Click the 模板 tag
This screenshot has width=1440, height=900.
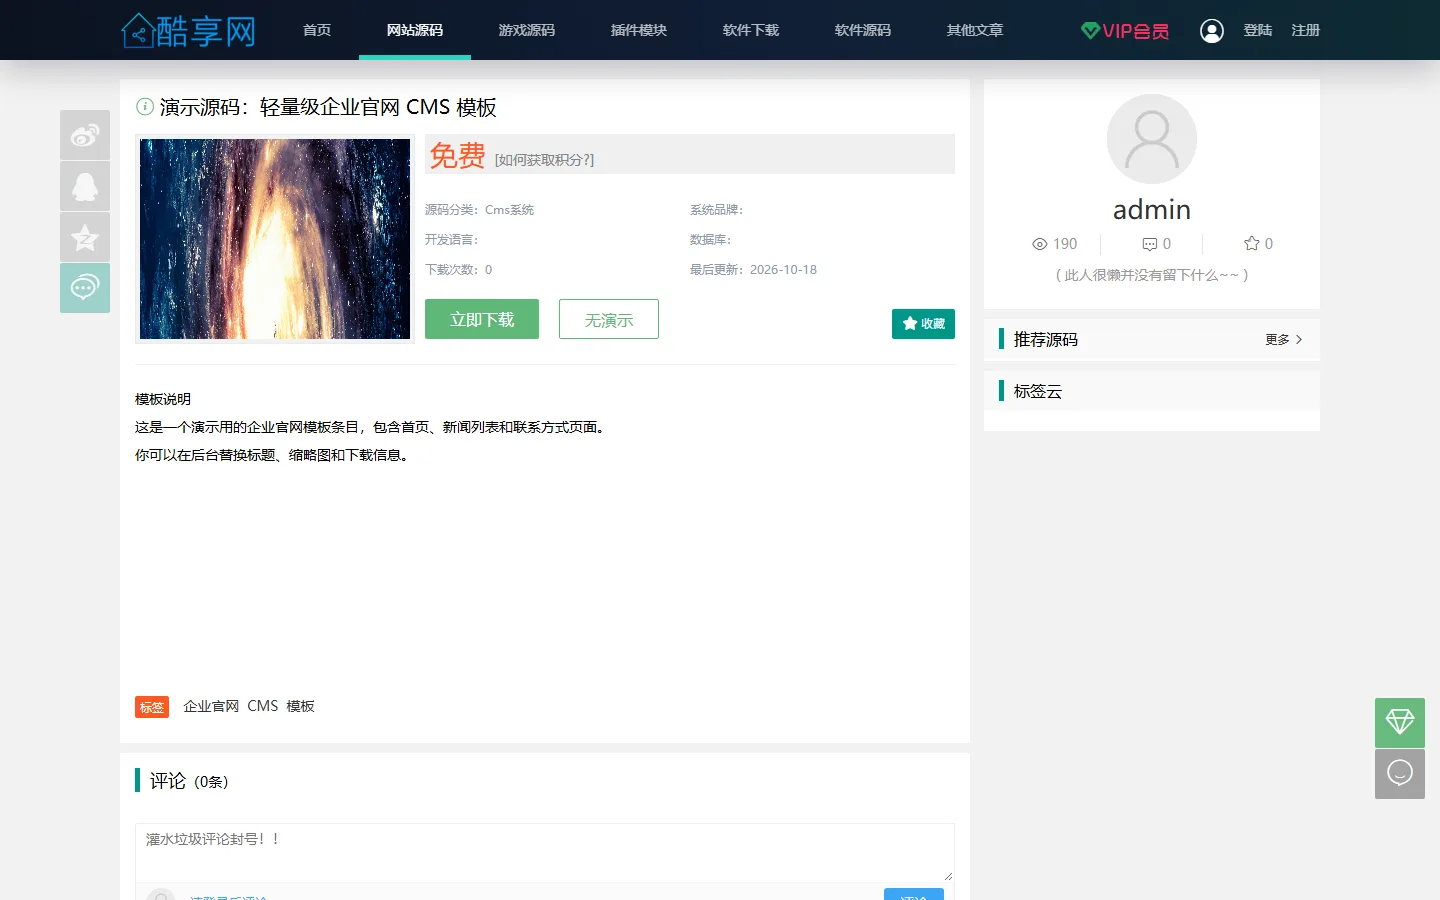point(300,706)
